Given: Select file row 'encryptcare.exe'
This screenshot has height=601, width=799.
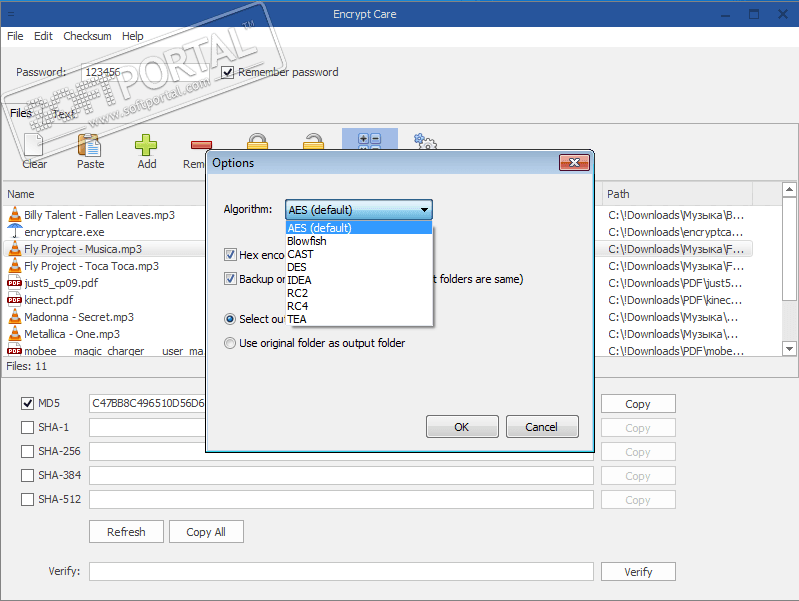Looking at the screenshot, I should click(104, 232).
